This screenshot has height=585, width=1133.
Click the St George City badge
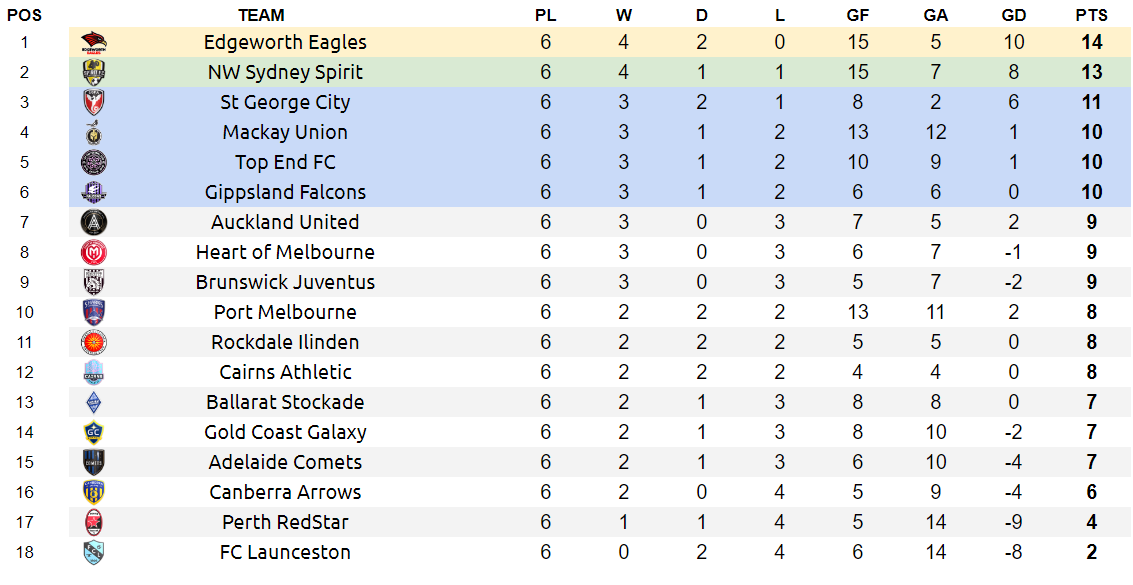[94, 102]
